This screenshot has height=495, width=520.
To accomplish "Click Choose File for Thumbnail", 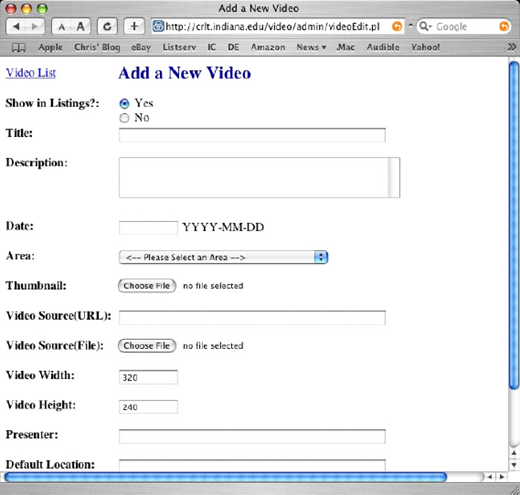I will (147, 286).
